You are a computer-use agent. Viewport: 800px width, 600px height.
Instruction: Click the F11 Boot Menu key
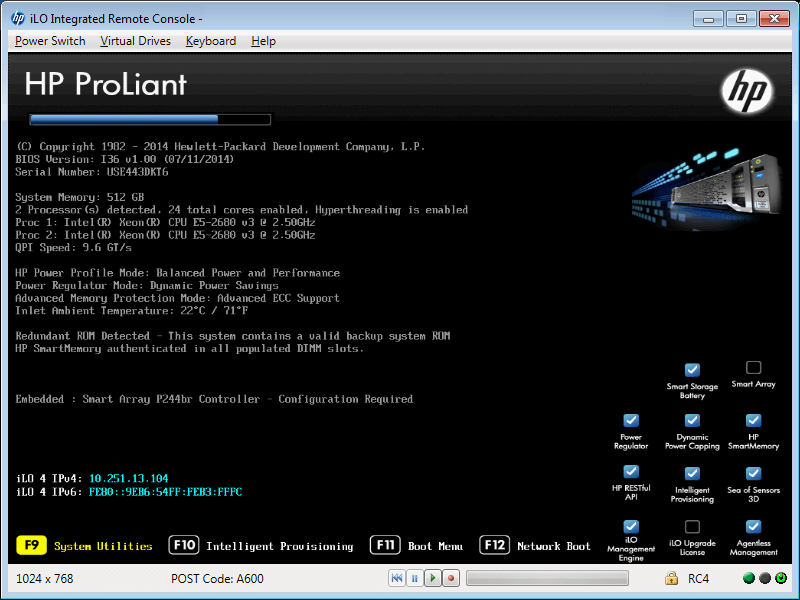pyautogui.click(x=385, y=545)
